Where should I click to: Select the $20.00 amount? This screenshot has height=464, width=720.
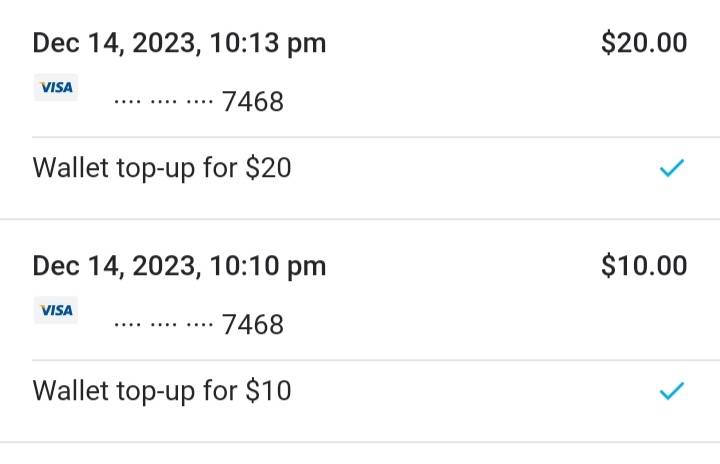pos(644,43)
